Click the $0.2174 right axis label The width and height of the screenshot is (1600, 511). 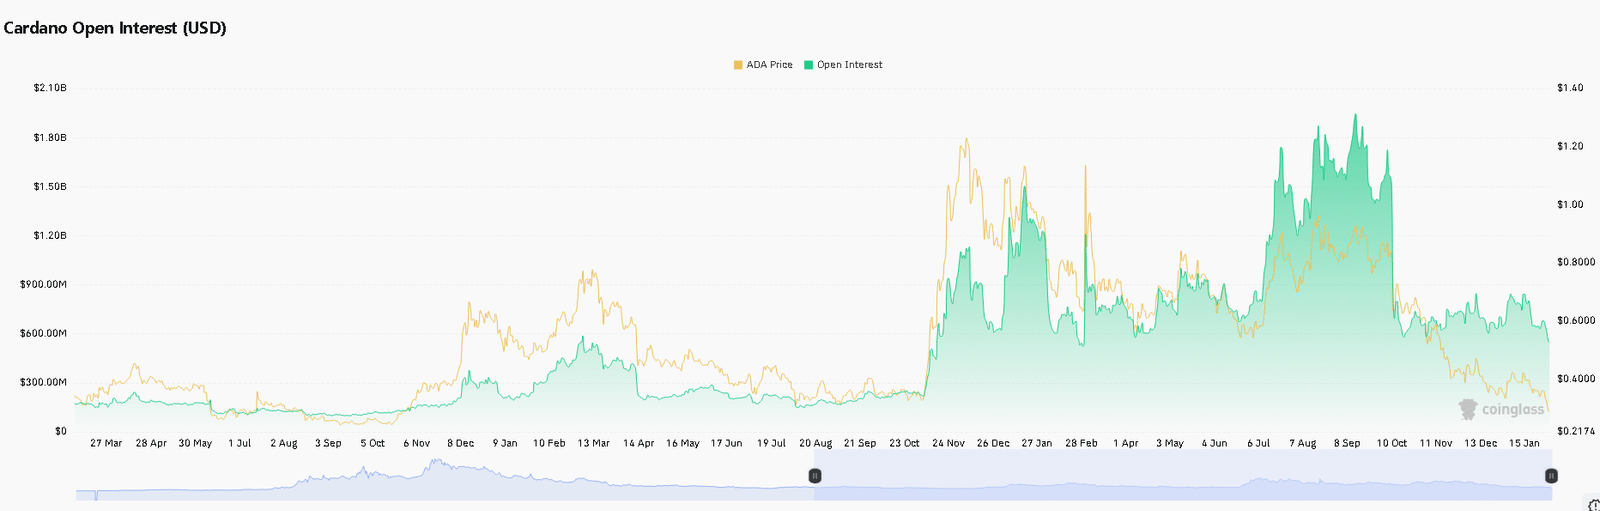click(x=1575, y=431)
